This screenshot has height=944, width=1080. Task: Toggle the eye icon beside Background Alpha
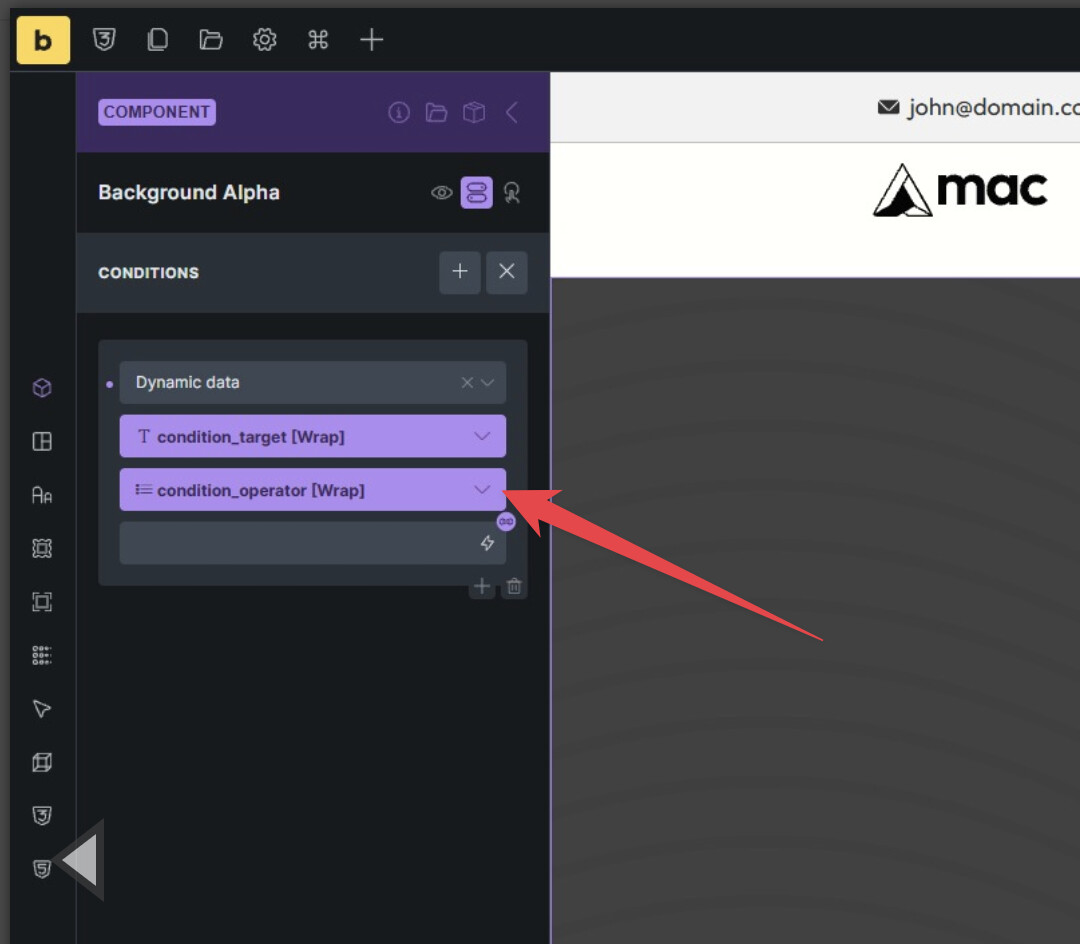pos(441,193)
